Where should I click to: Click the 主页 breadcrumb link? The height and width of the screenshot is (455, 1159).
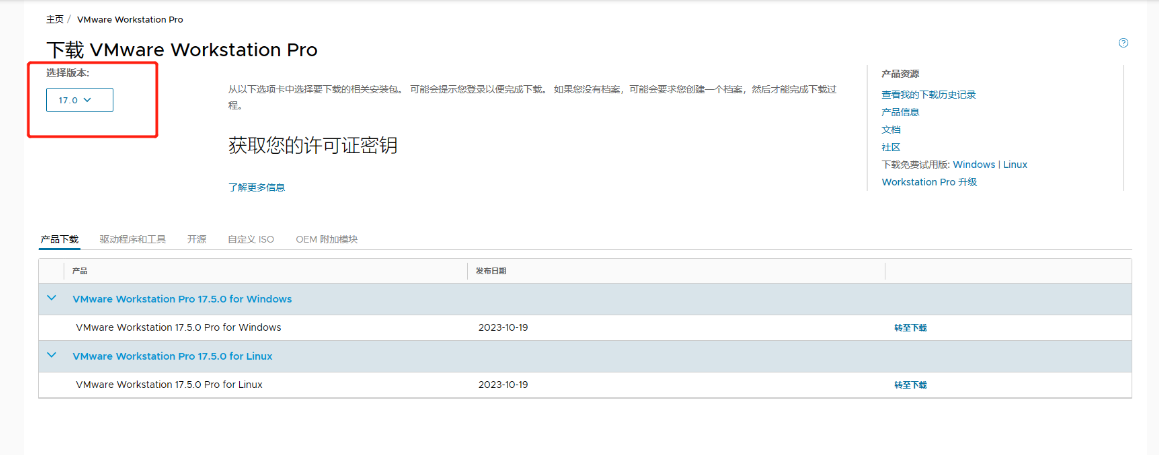[x=55, y=19]
